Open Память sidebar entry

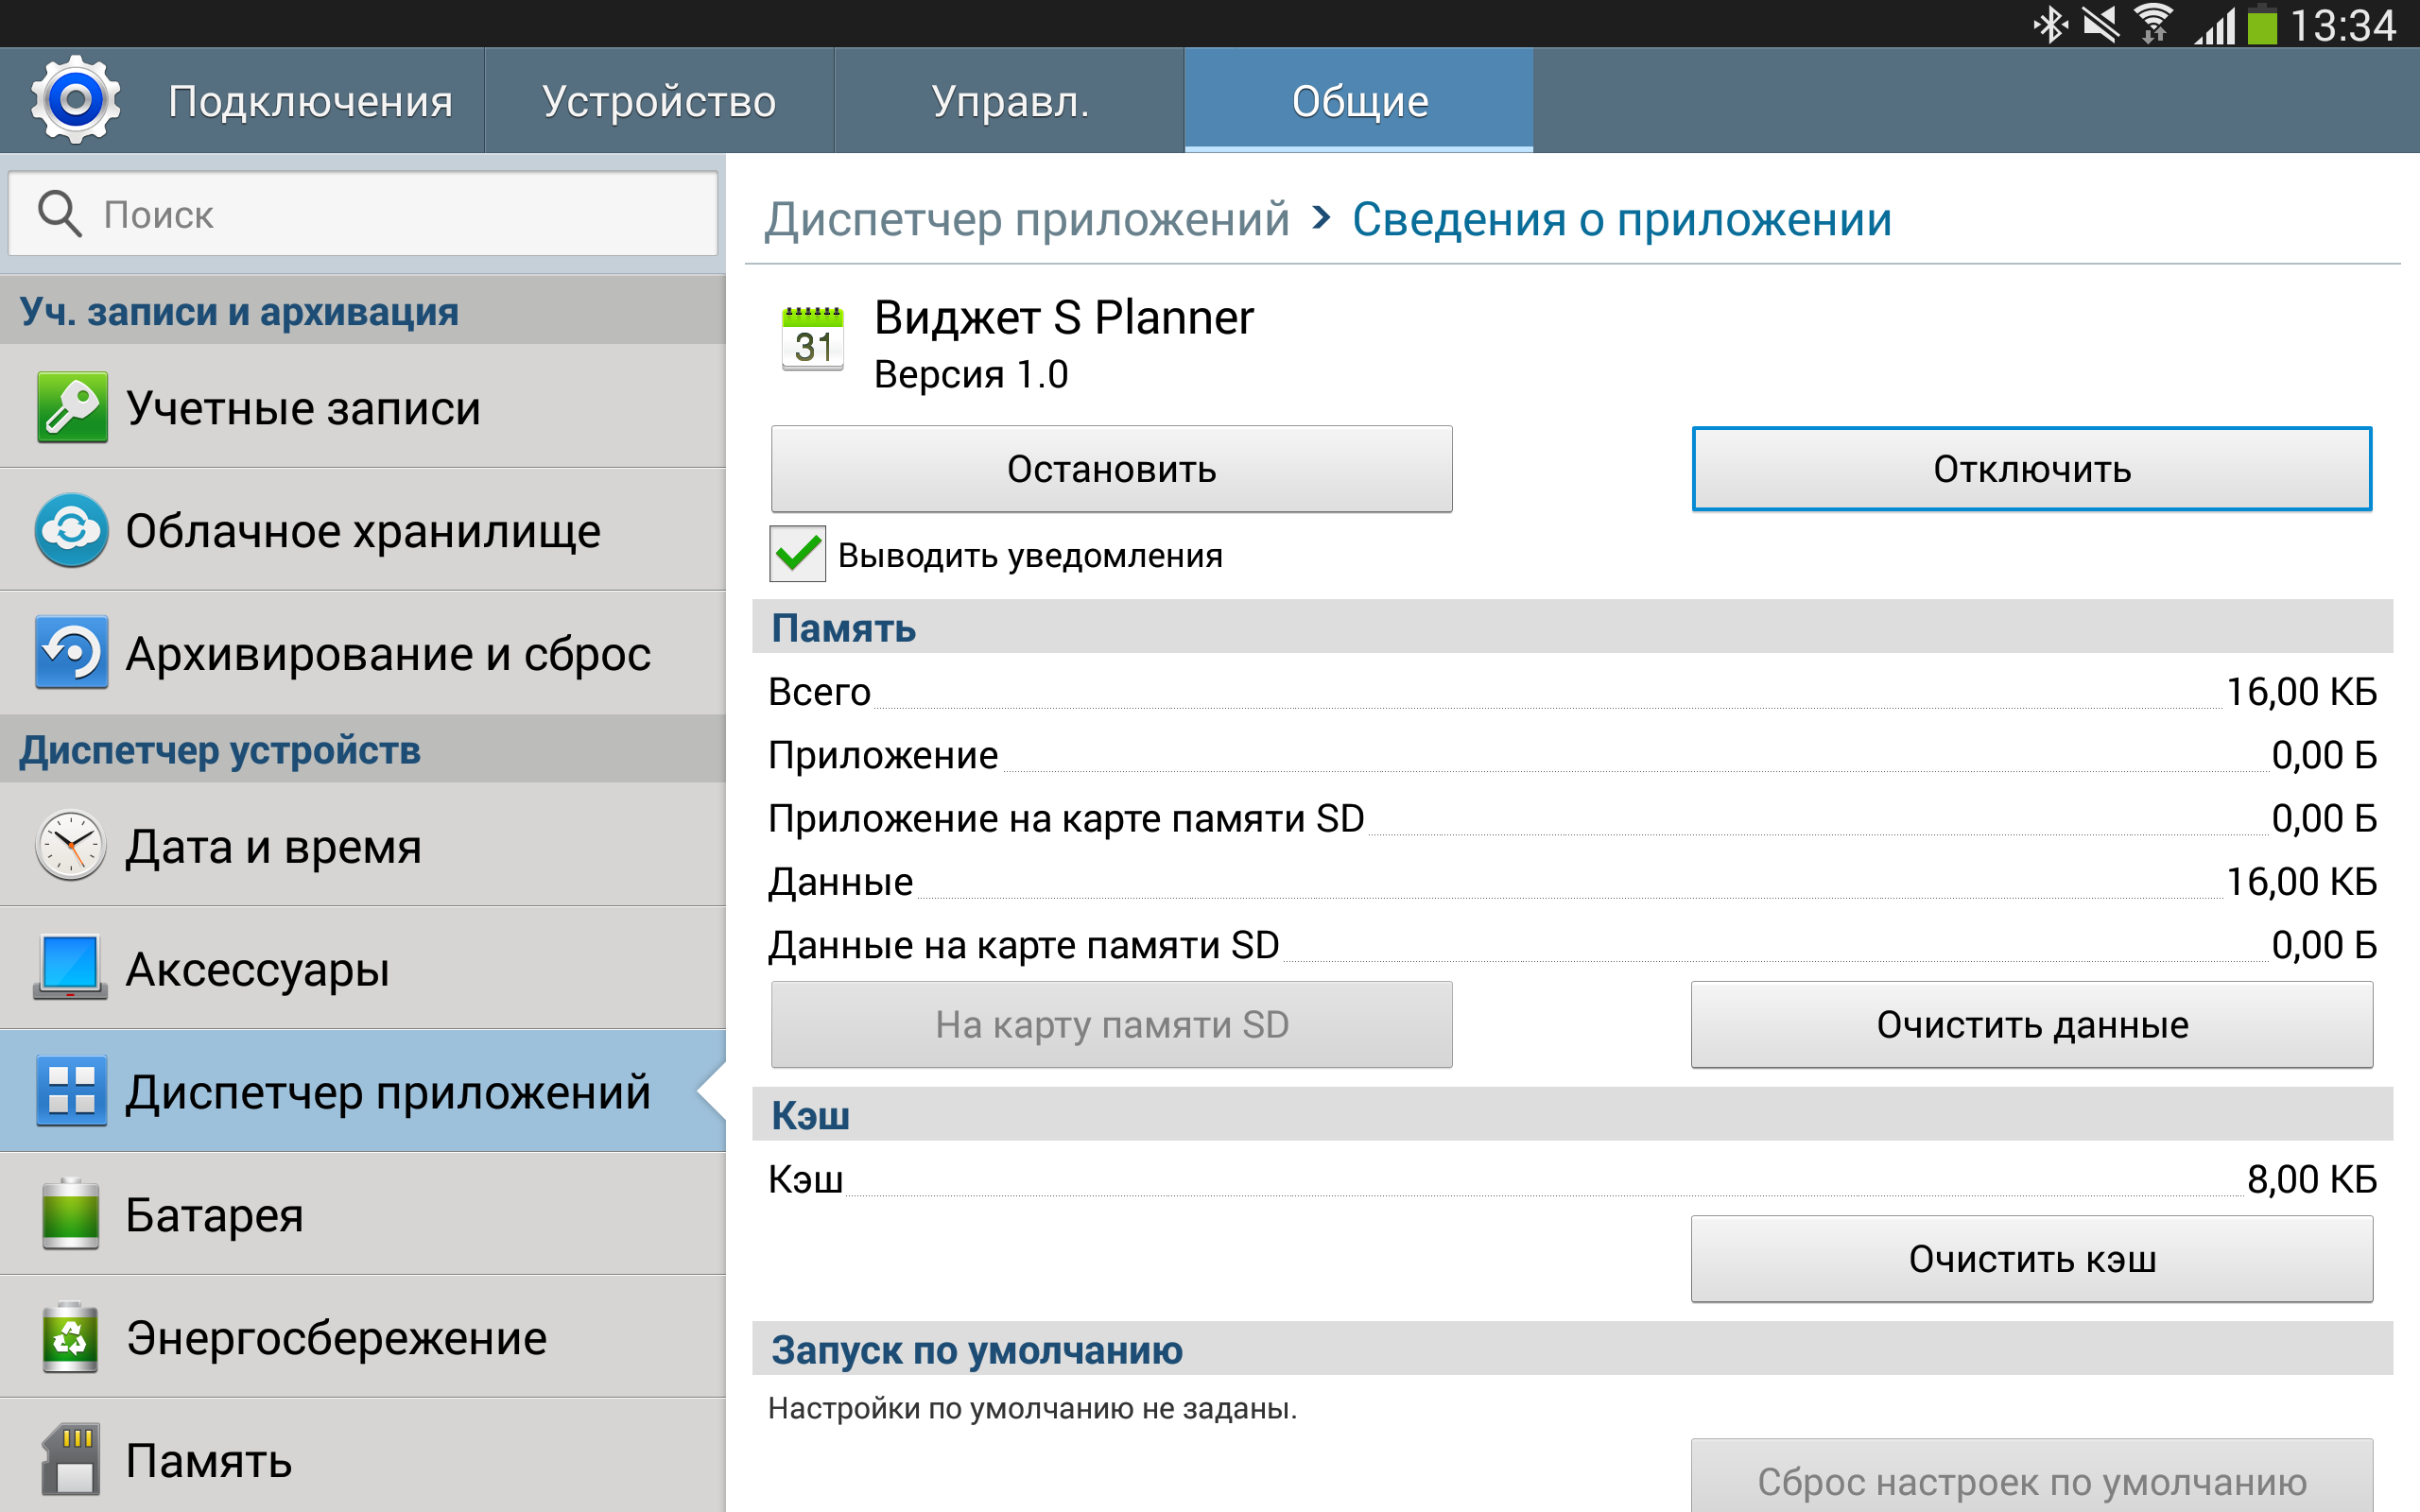click(x=363, y=1457)
